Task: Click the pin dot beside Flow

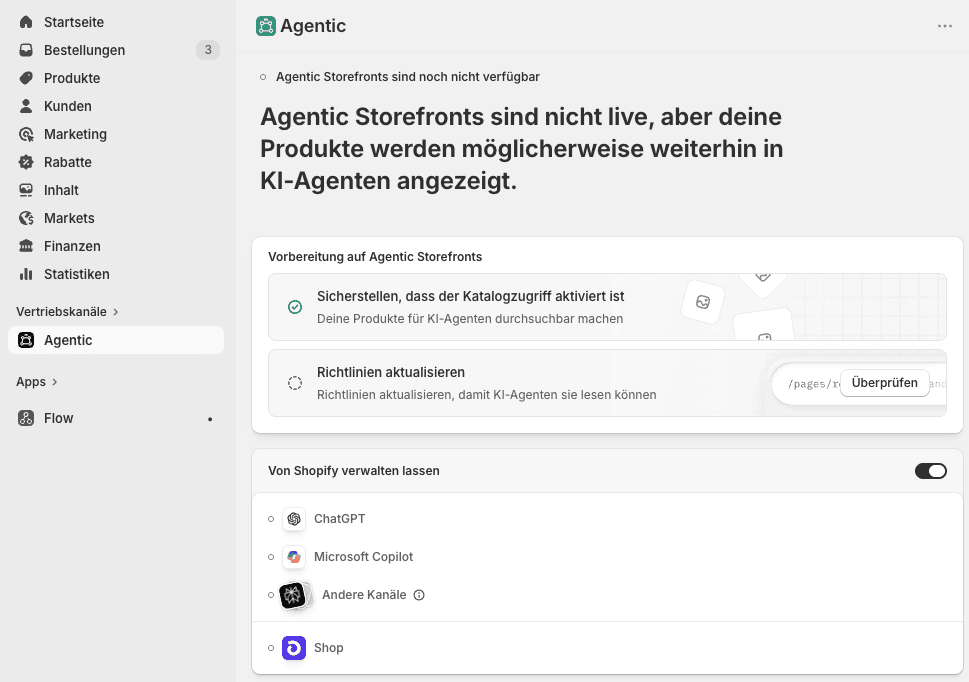Action: tap(210, 419)
